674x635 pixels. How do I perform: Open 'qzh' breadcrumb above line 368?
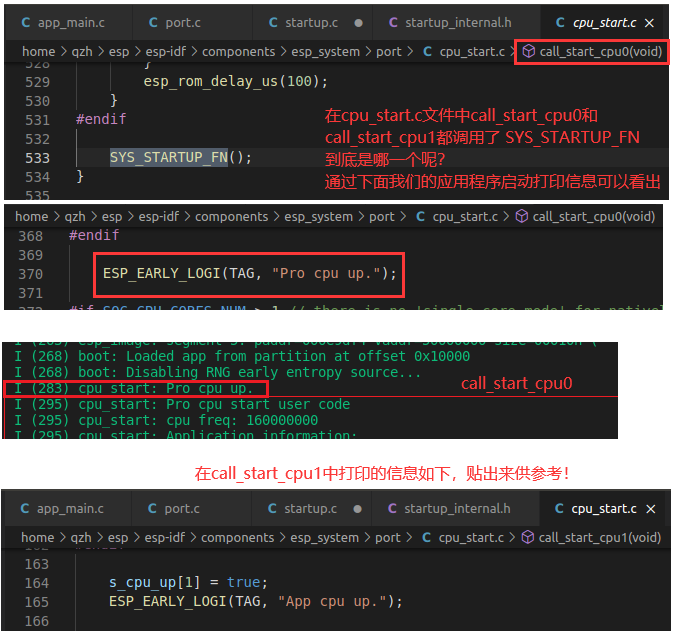click(75, 217)
